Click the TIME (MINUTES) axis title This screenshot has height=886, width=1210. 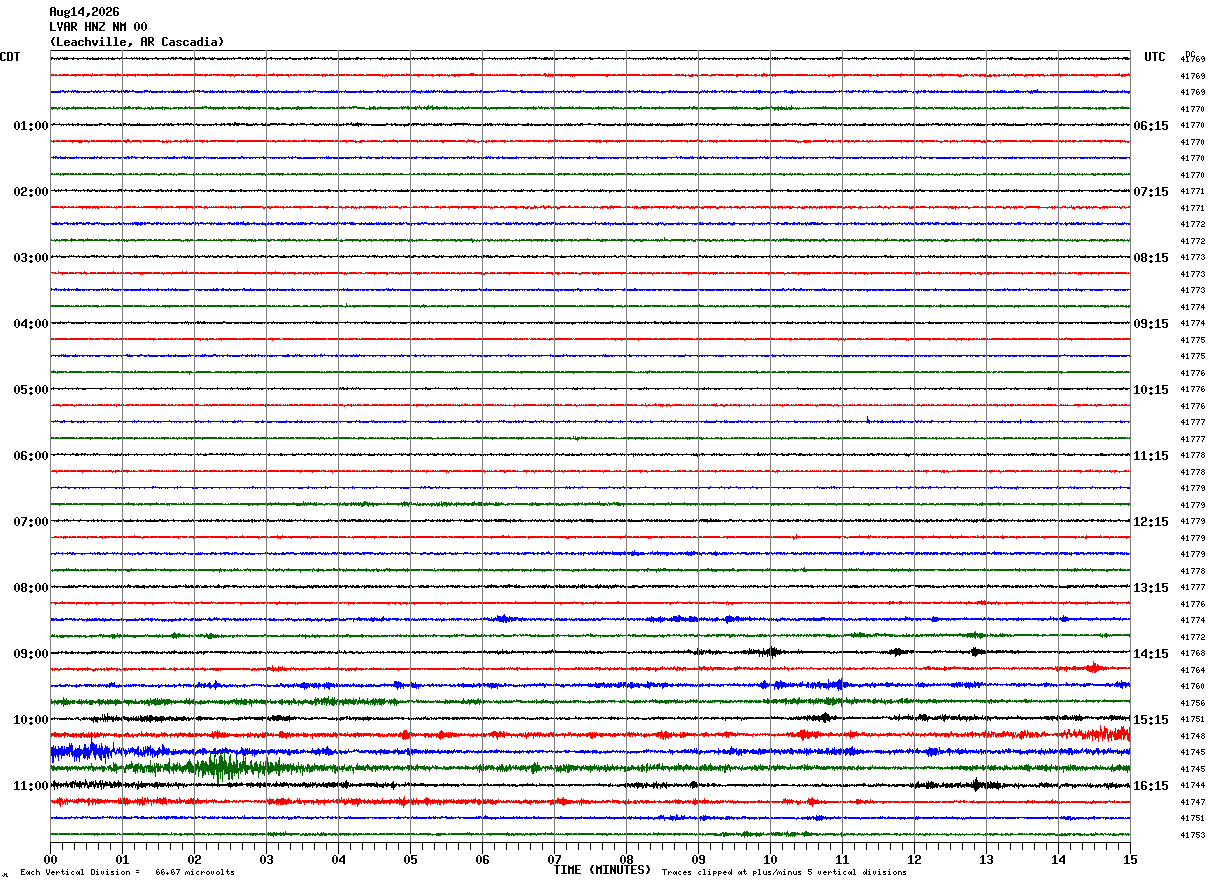[x=602, y=870]
